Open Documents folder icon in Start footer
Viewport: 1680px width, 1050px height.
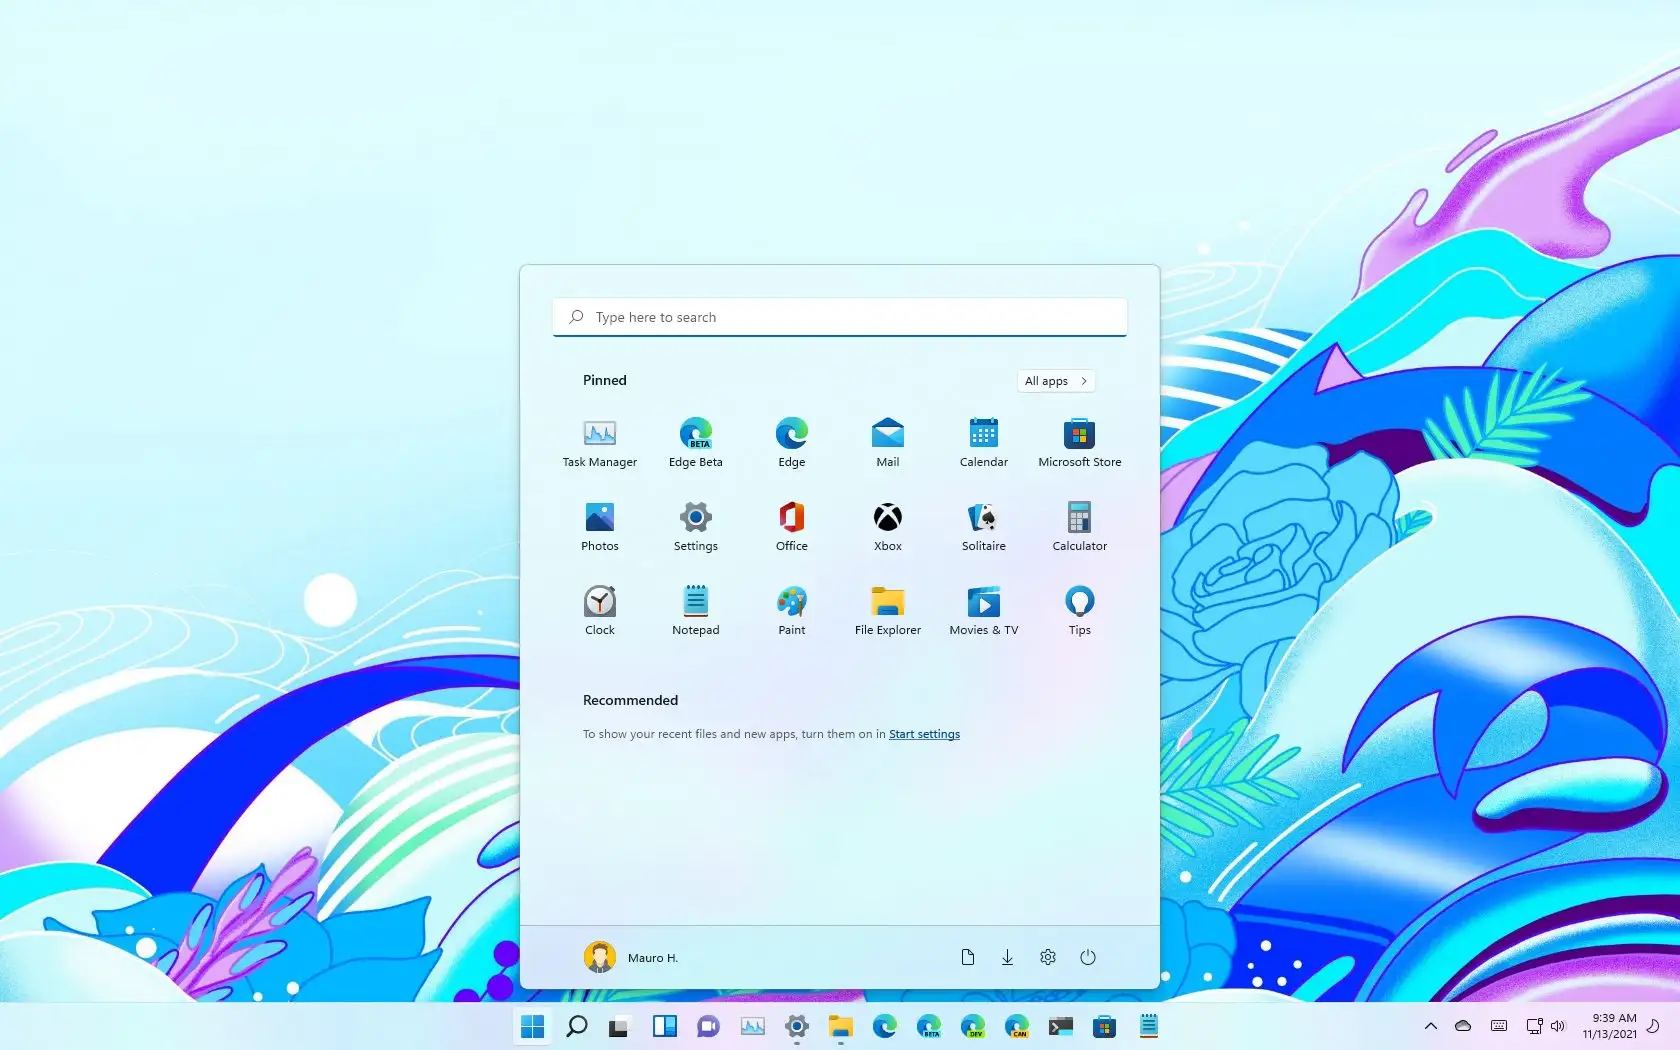(967, 957)
